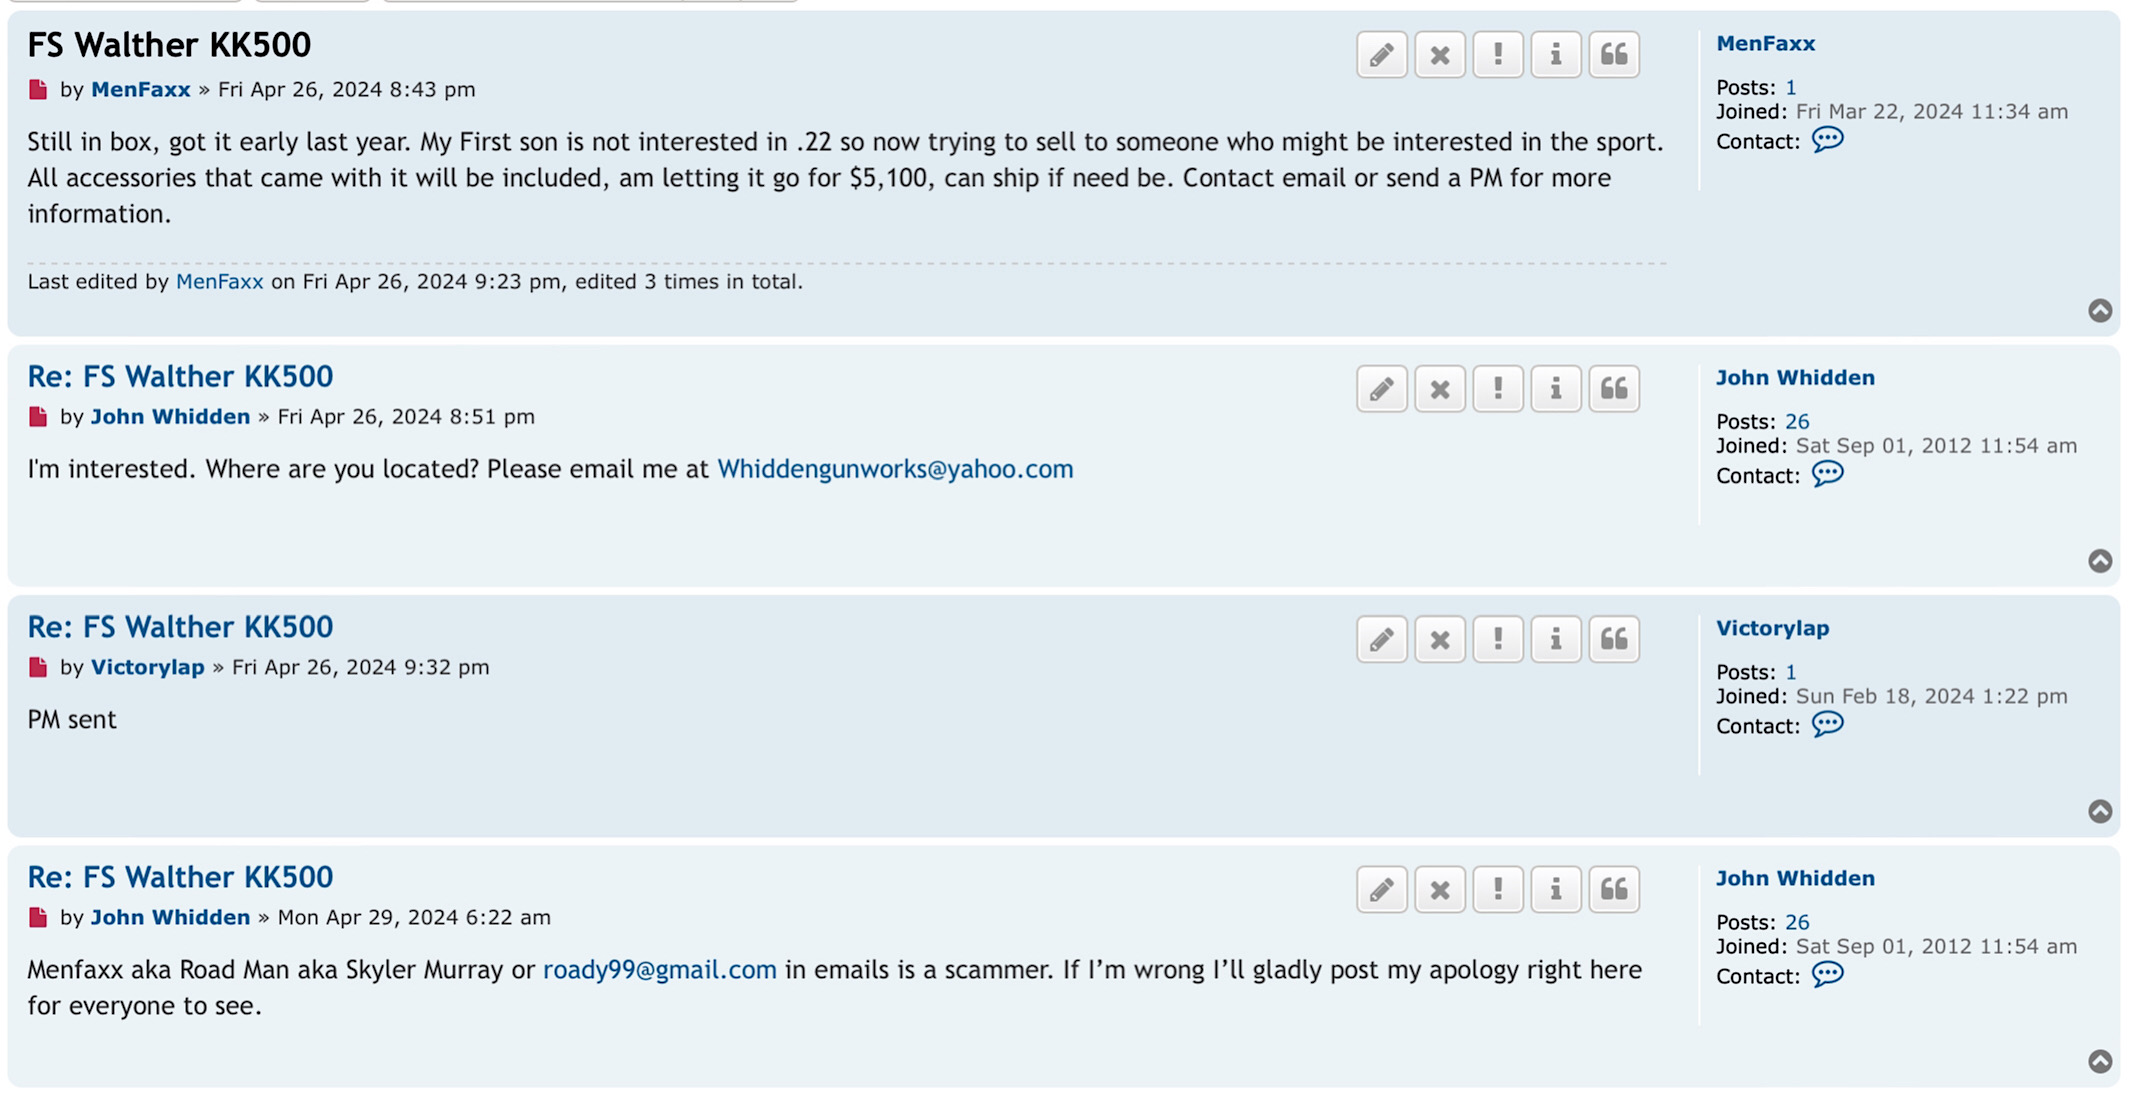Report John Whidden's 8:51 pm reply

[1497, 388]
